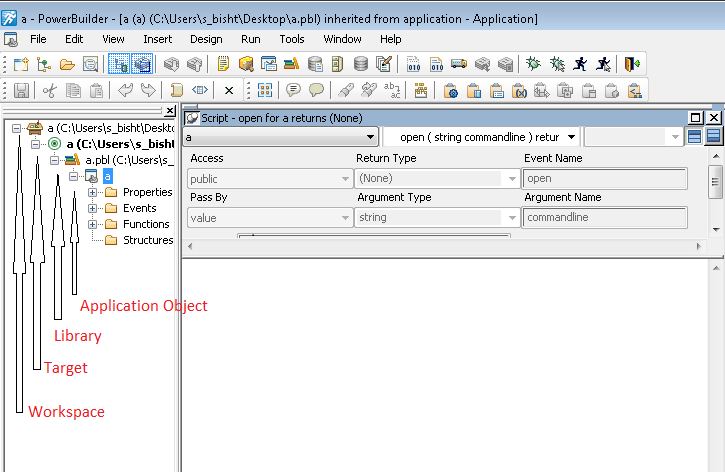Maximize the Script view pane
This screenshot has height=472, width=725.
pyautogui.click(x=695, y=118)
